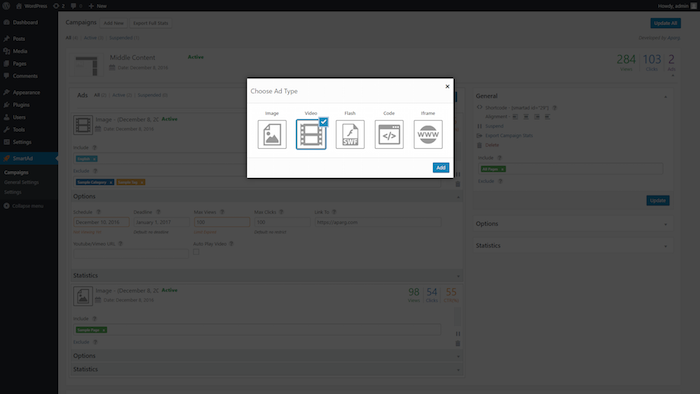Collapse the General panel on right
700x394 pixels.
coord(666,96)
